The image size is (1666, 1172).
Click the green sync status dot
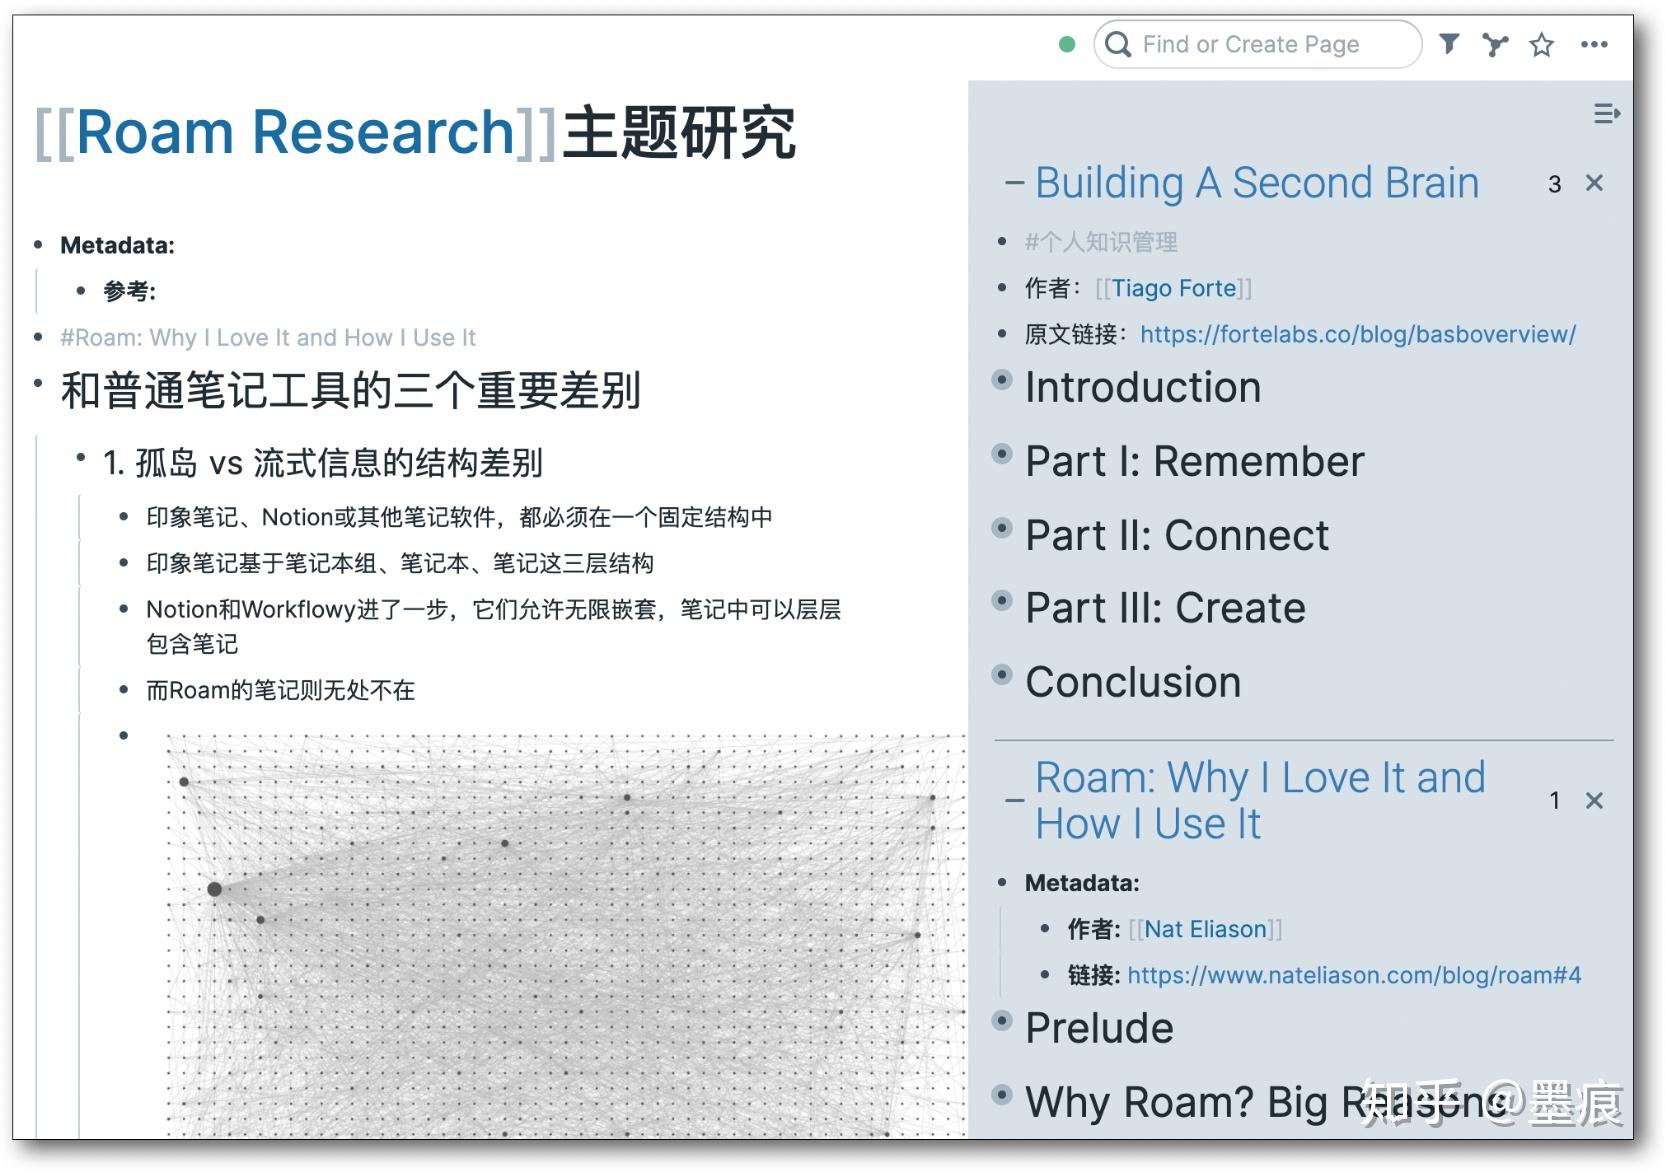point(1068,44)
